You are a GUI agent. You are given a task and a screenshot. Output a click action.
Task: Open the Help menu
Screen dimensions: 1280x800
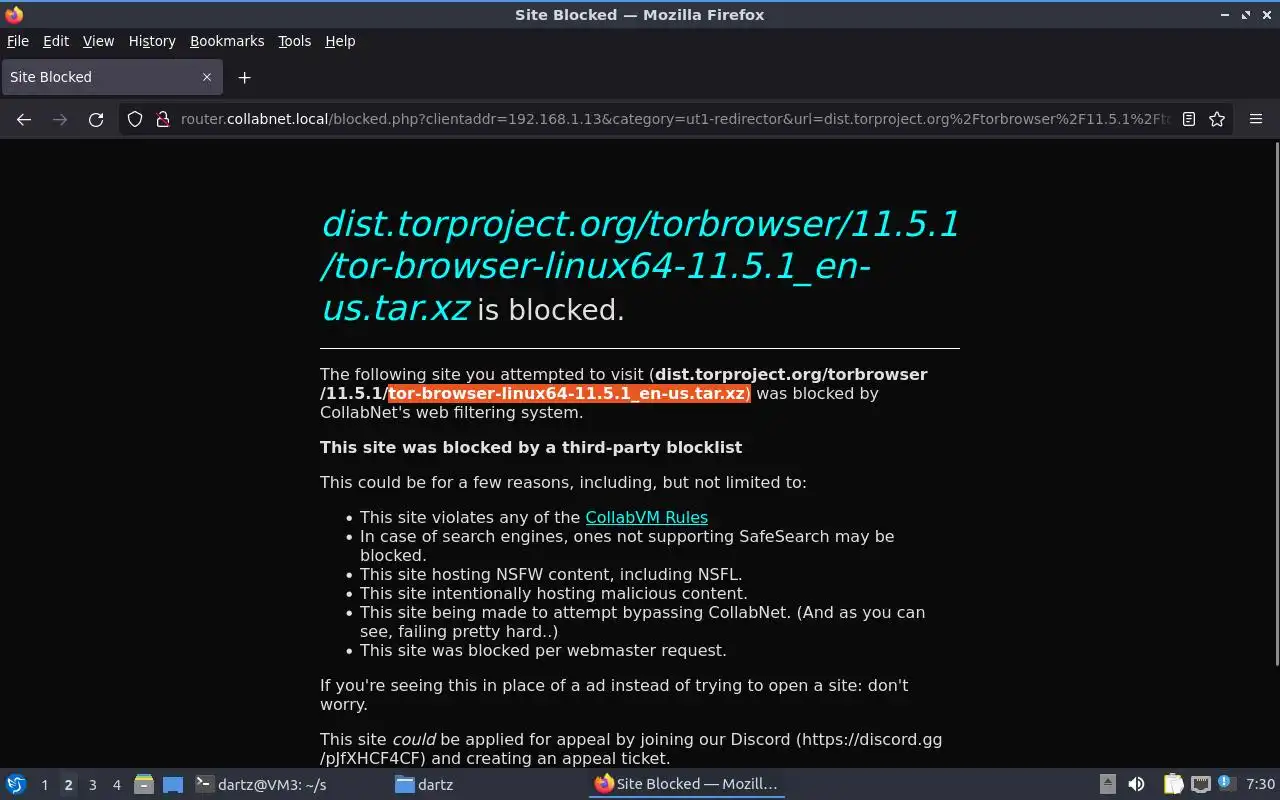340,41
